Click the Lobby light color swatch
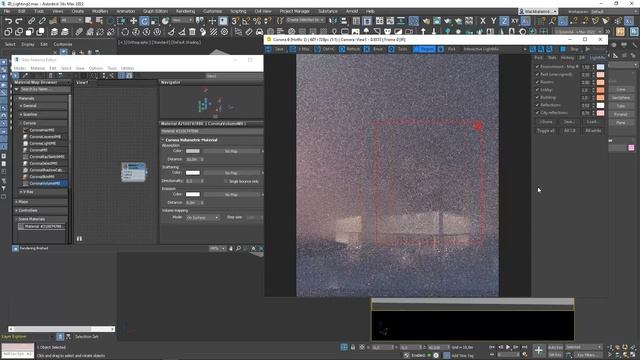Screen dimensions: 640x360 [600, 90]
